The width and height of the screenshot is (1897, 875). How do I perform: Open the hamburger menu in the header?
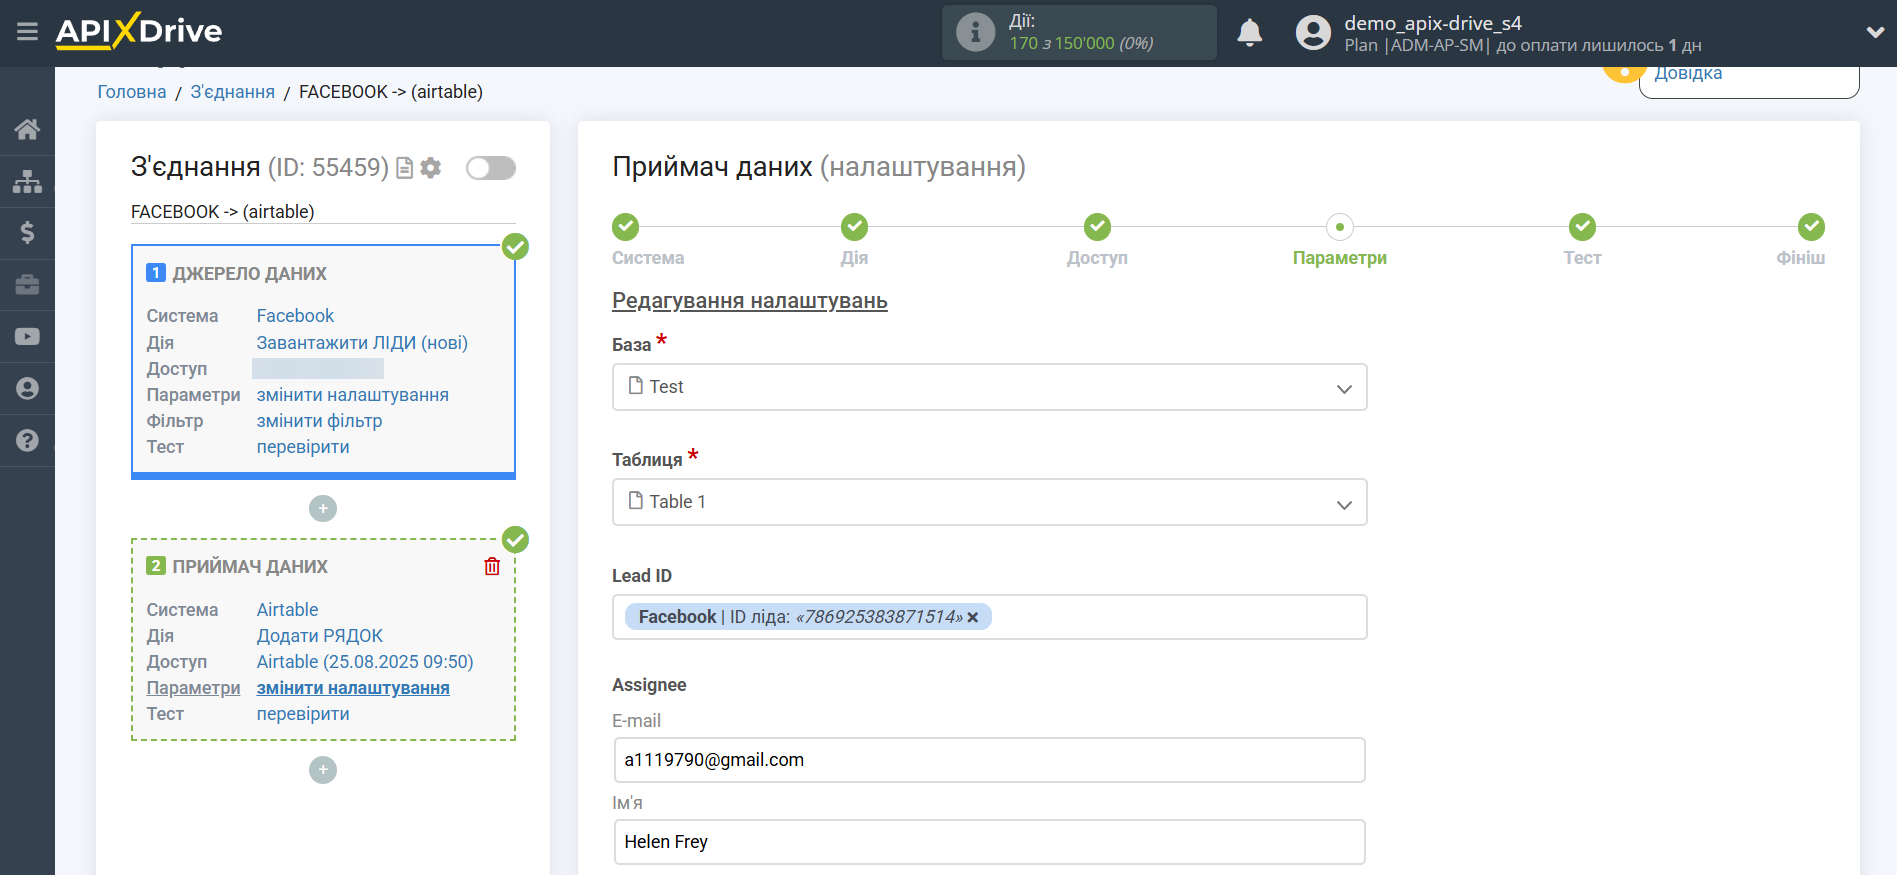pyautogui.click(x=27, y=32)
